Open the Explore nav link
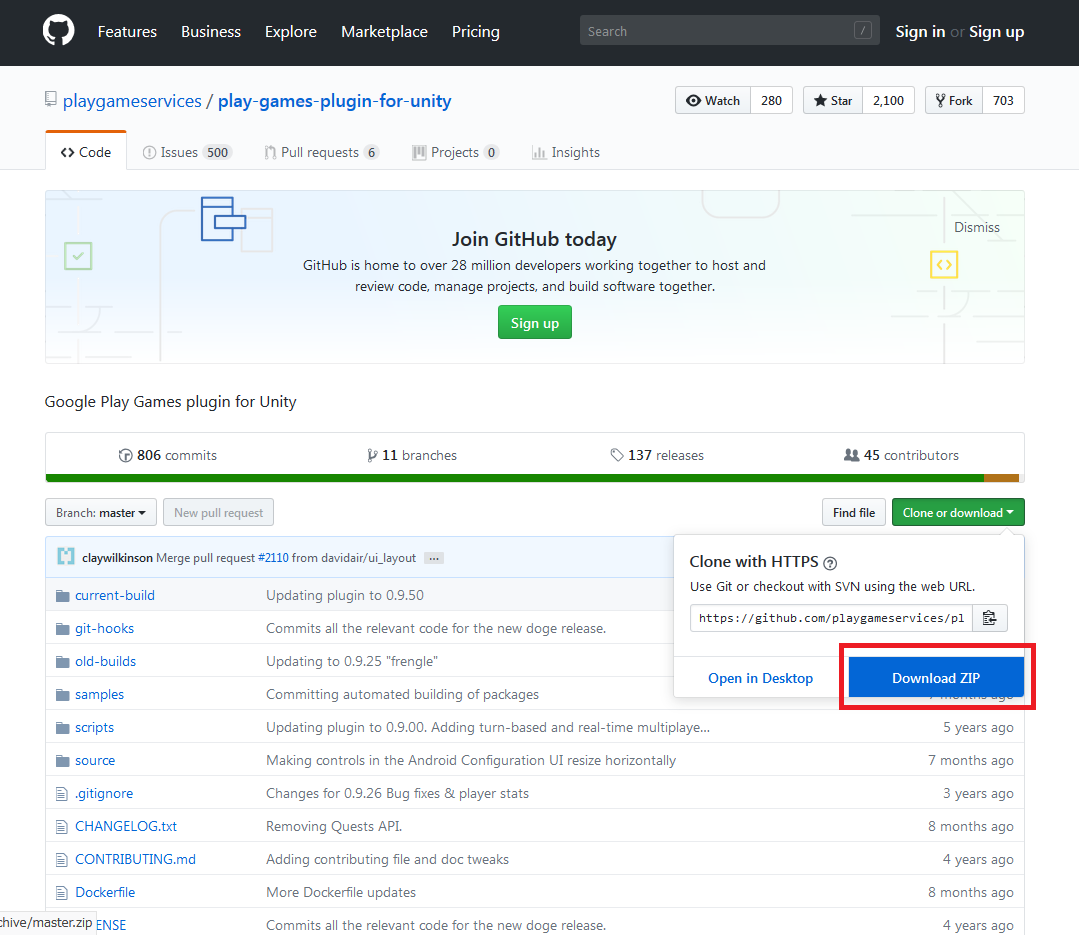Screen dimensions: 1079x935 (291, 32)
